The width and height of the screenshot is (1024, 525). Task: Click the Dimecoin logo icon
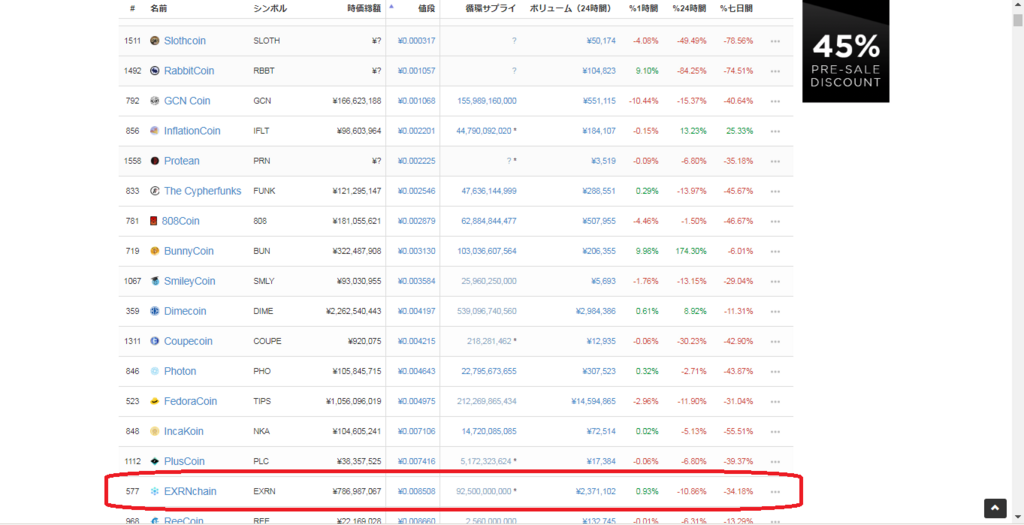click(x=155, y=311)
